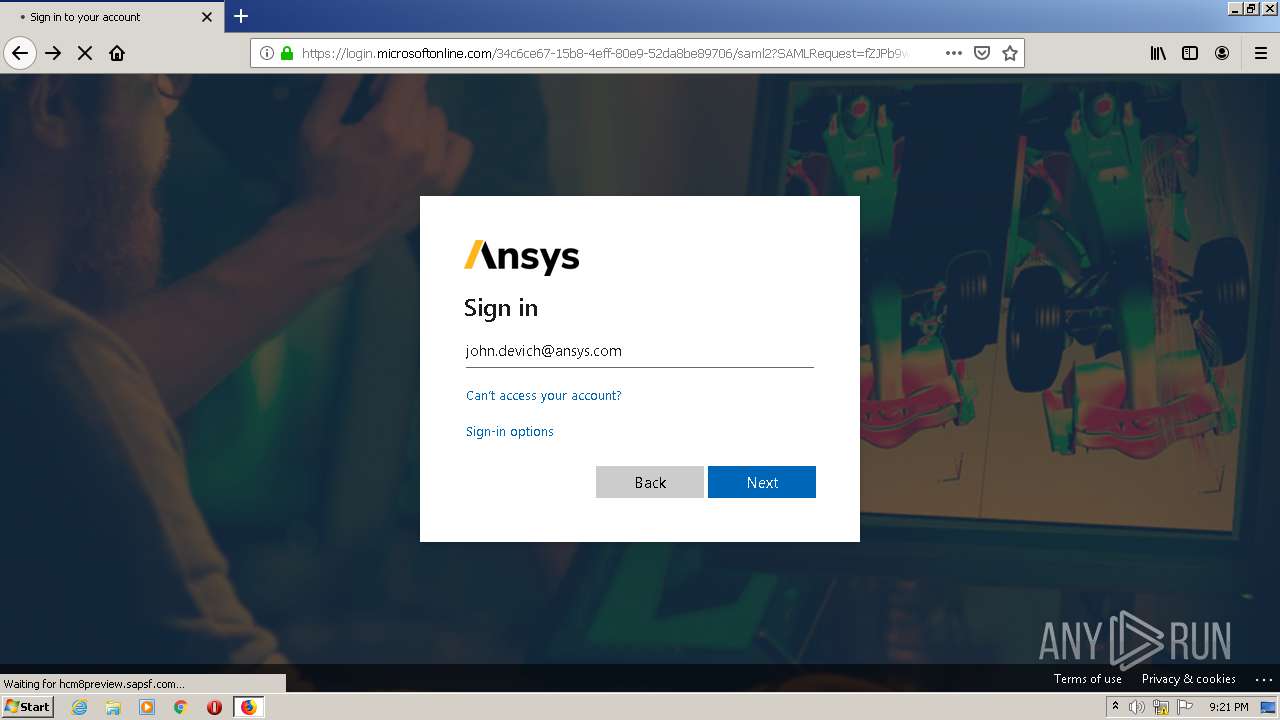Open the browser home page

tap(117, 53)
